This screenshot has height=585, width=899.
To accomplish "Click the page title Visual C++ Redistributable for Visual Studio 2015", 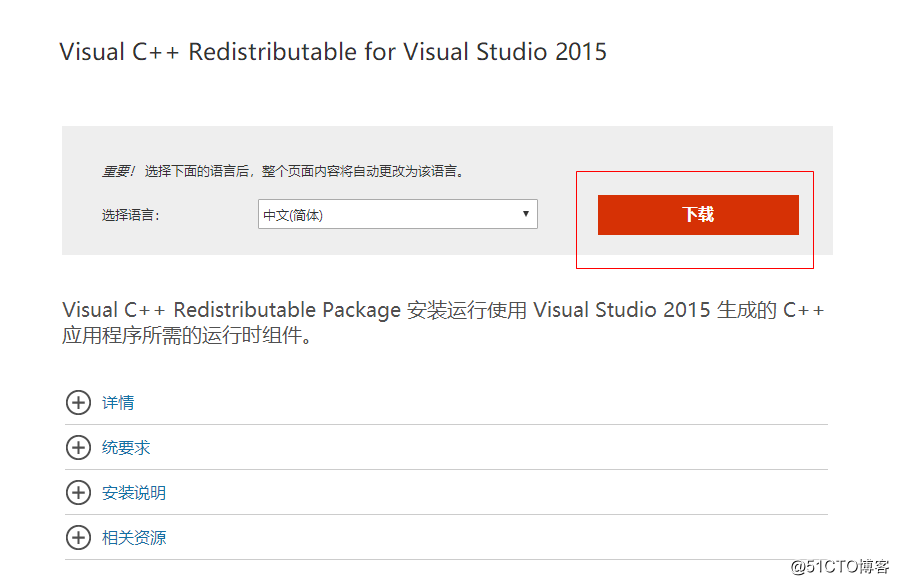I will pyautogui.click(x=333, y=52).
